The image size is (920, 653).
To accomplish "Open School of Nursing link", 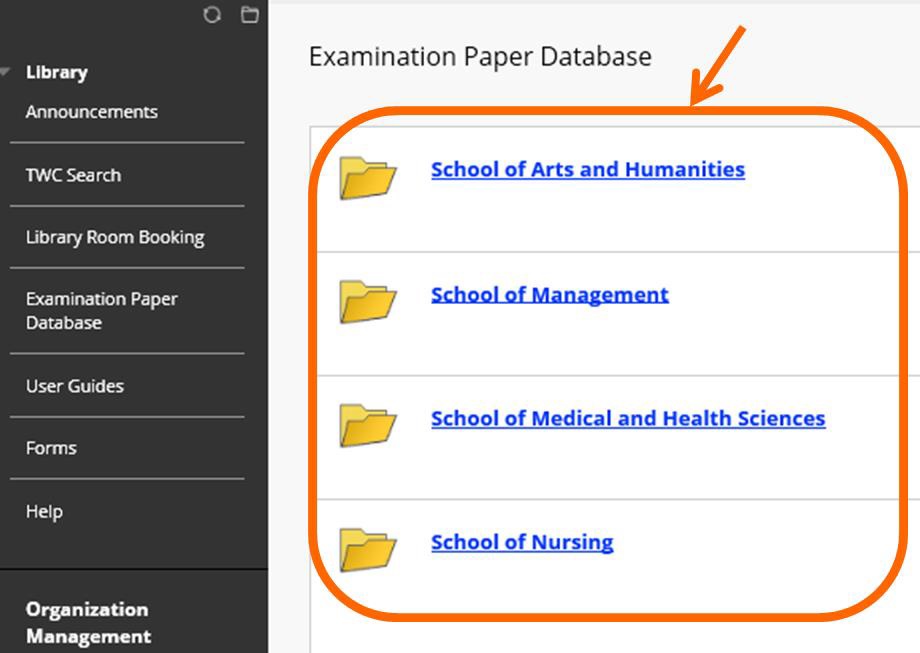I will (522, 543).
